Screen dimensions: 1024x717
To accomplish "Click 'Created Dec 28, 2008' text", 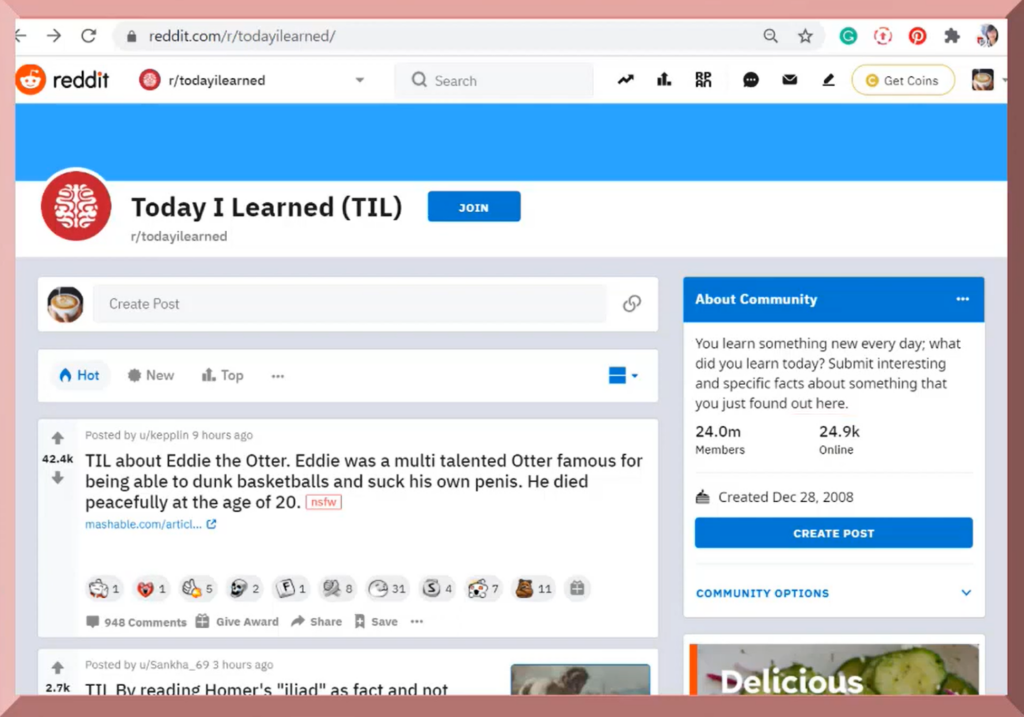I will click(x=786, y=497).
